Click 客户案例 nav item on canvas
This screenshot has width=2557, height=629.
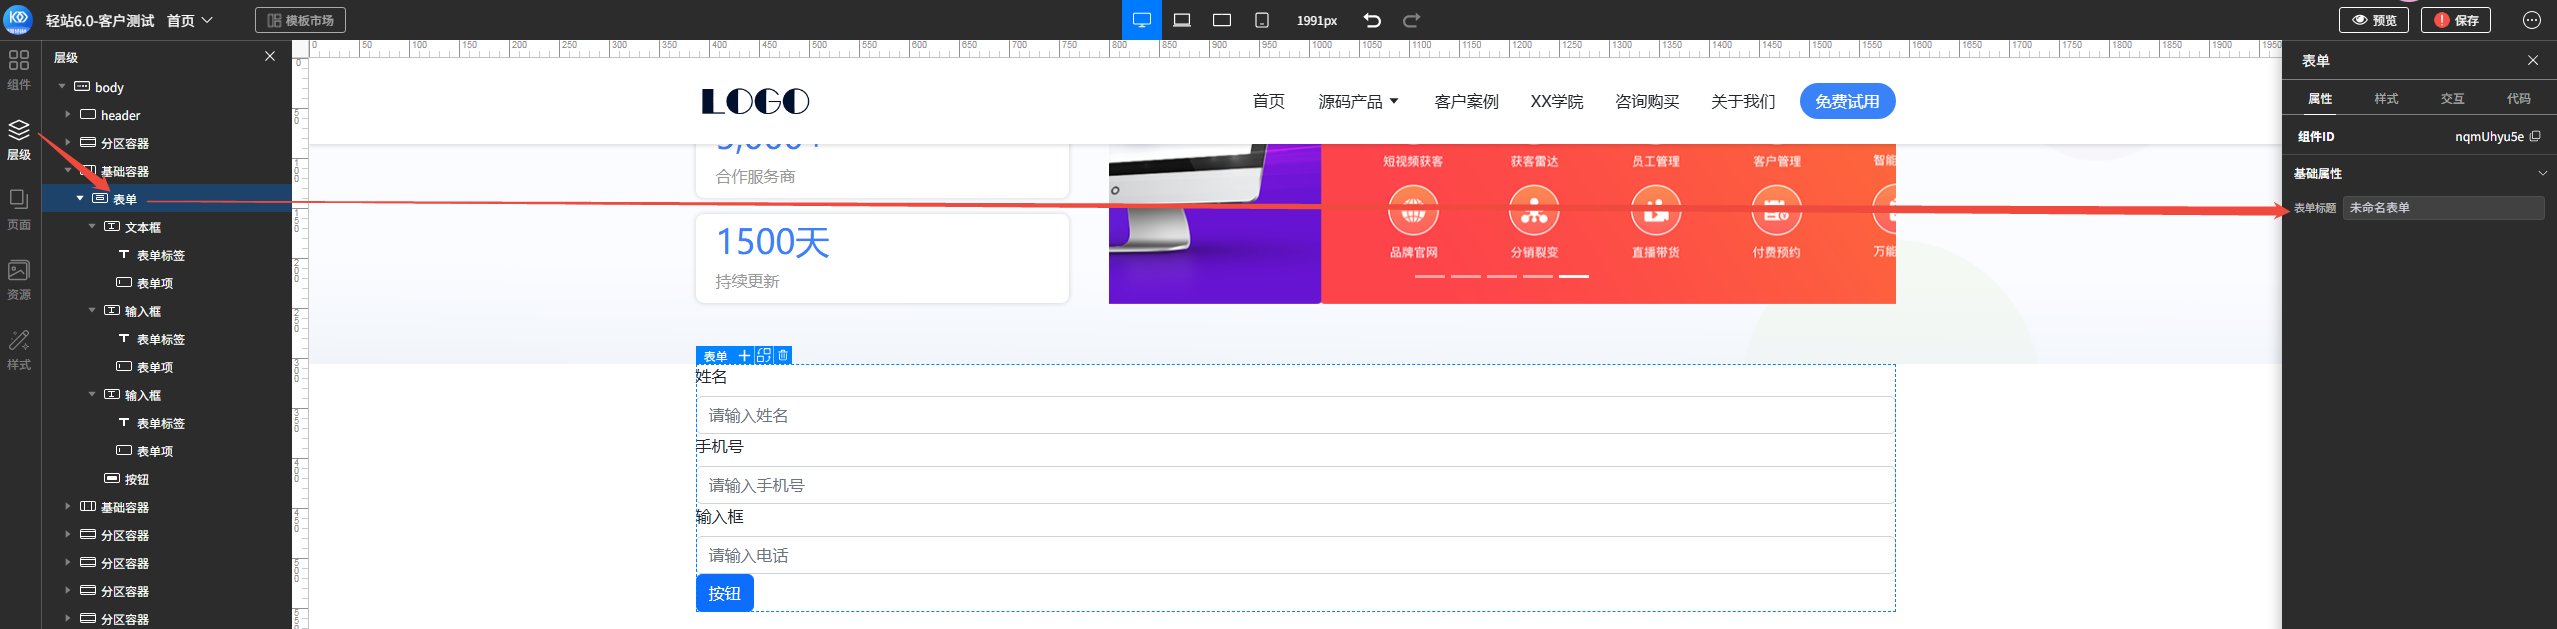pos(1466,101)
